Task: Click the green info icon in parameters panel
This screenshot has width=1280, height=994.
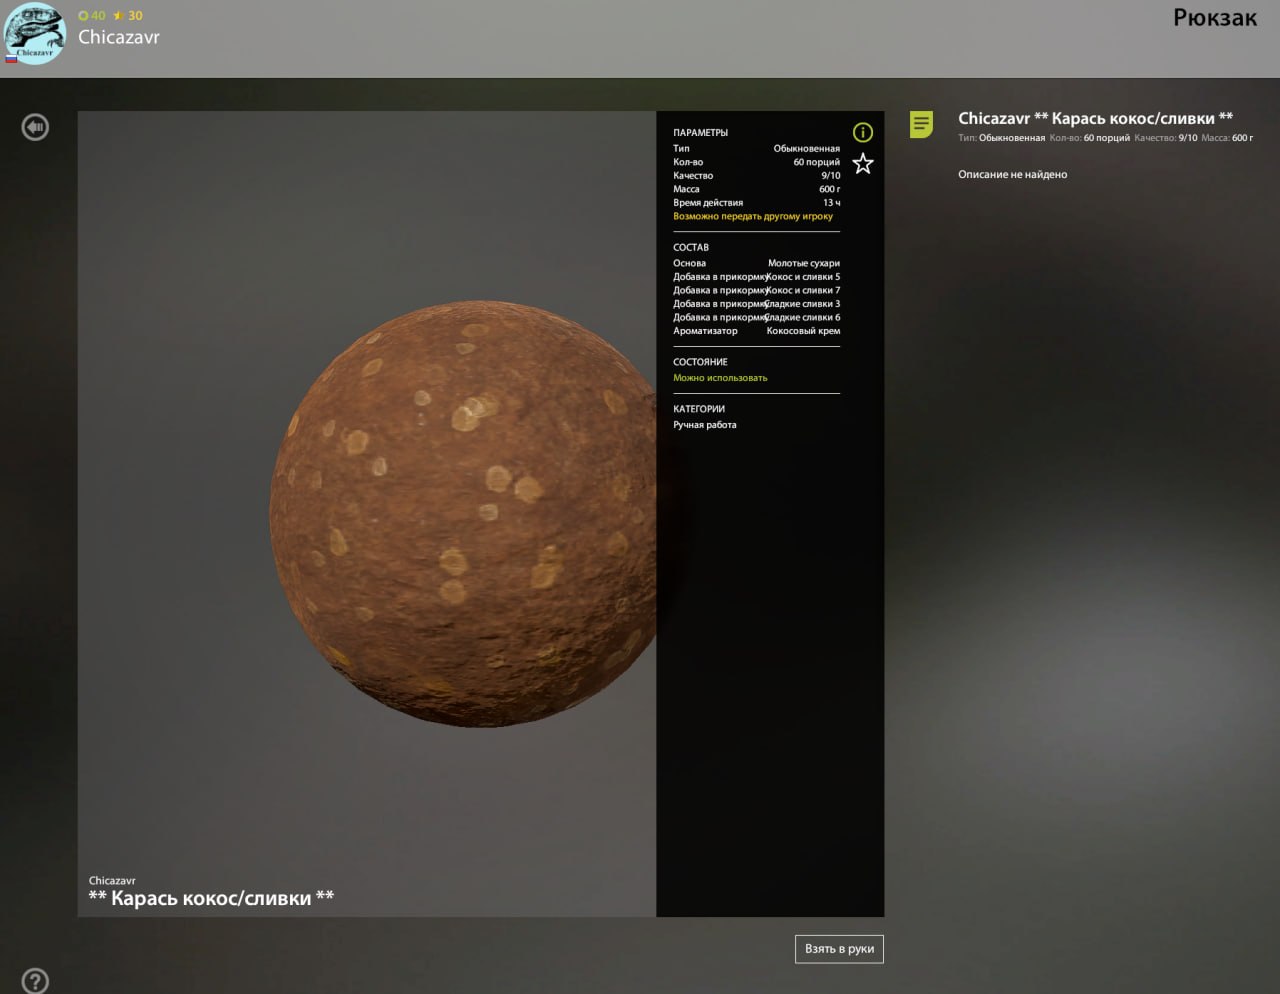Action: [x=862, y=133]
